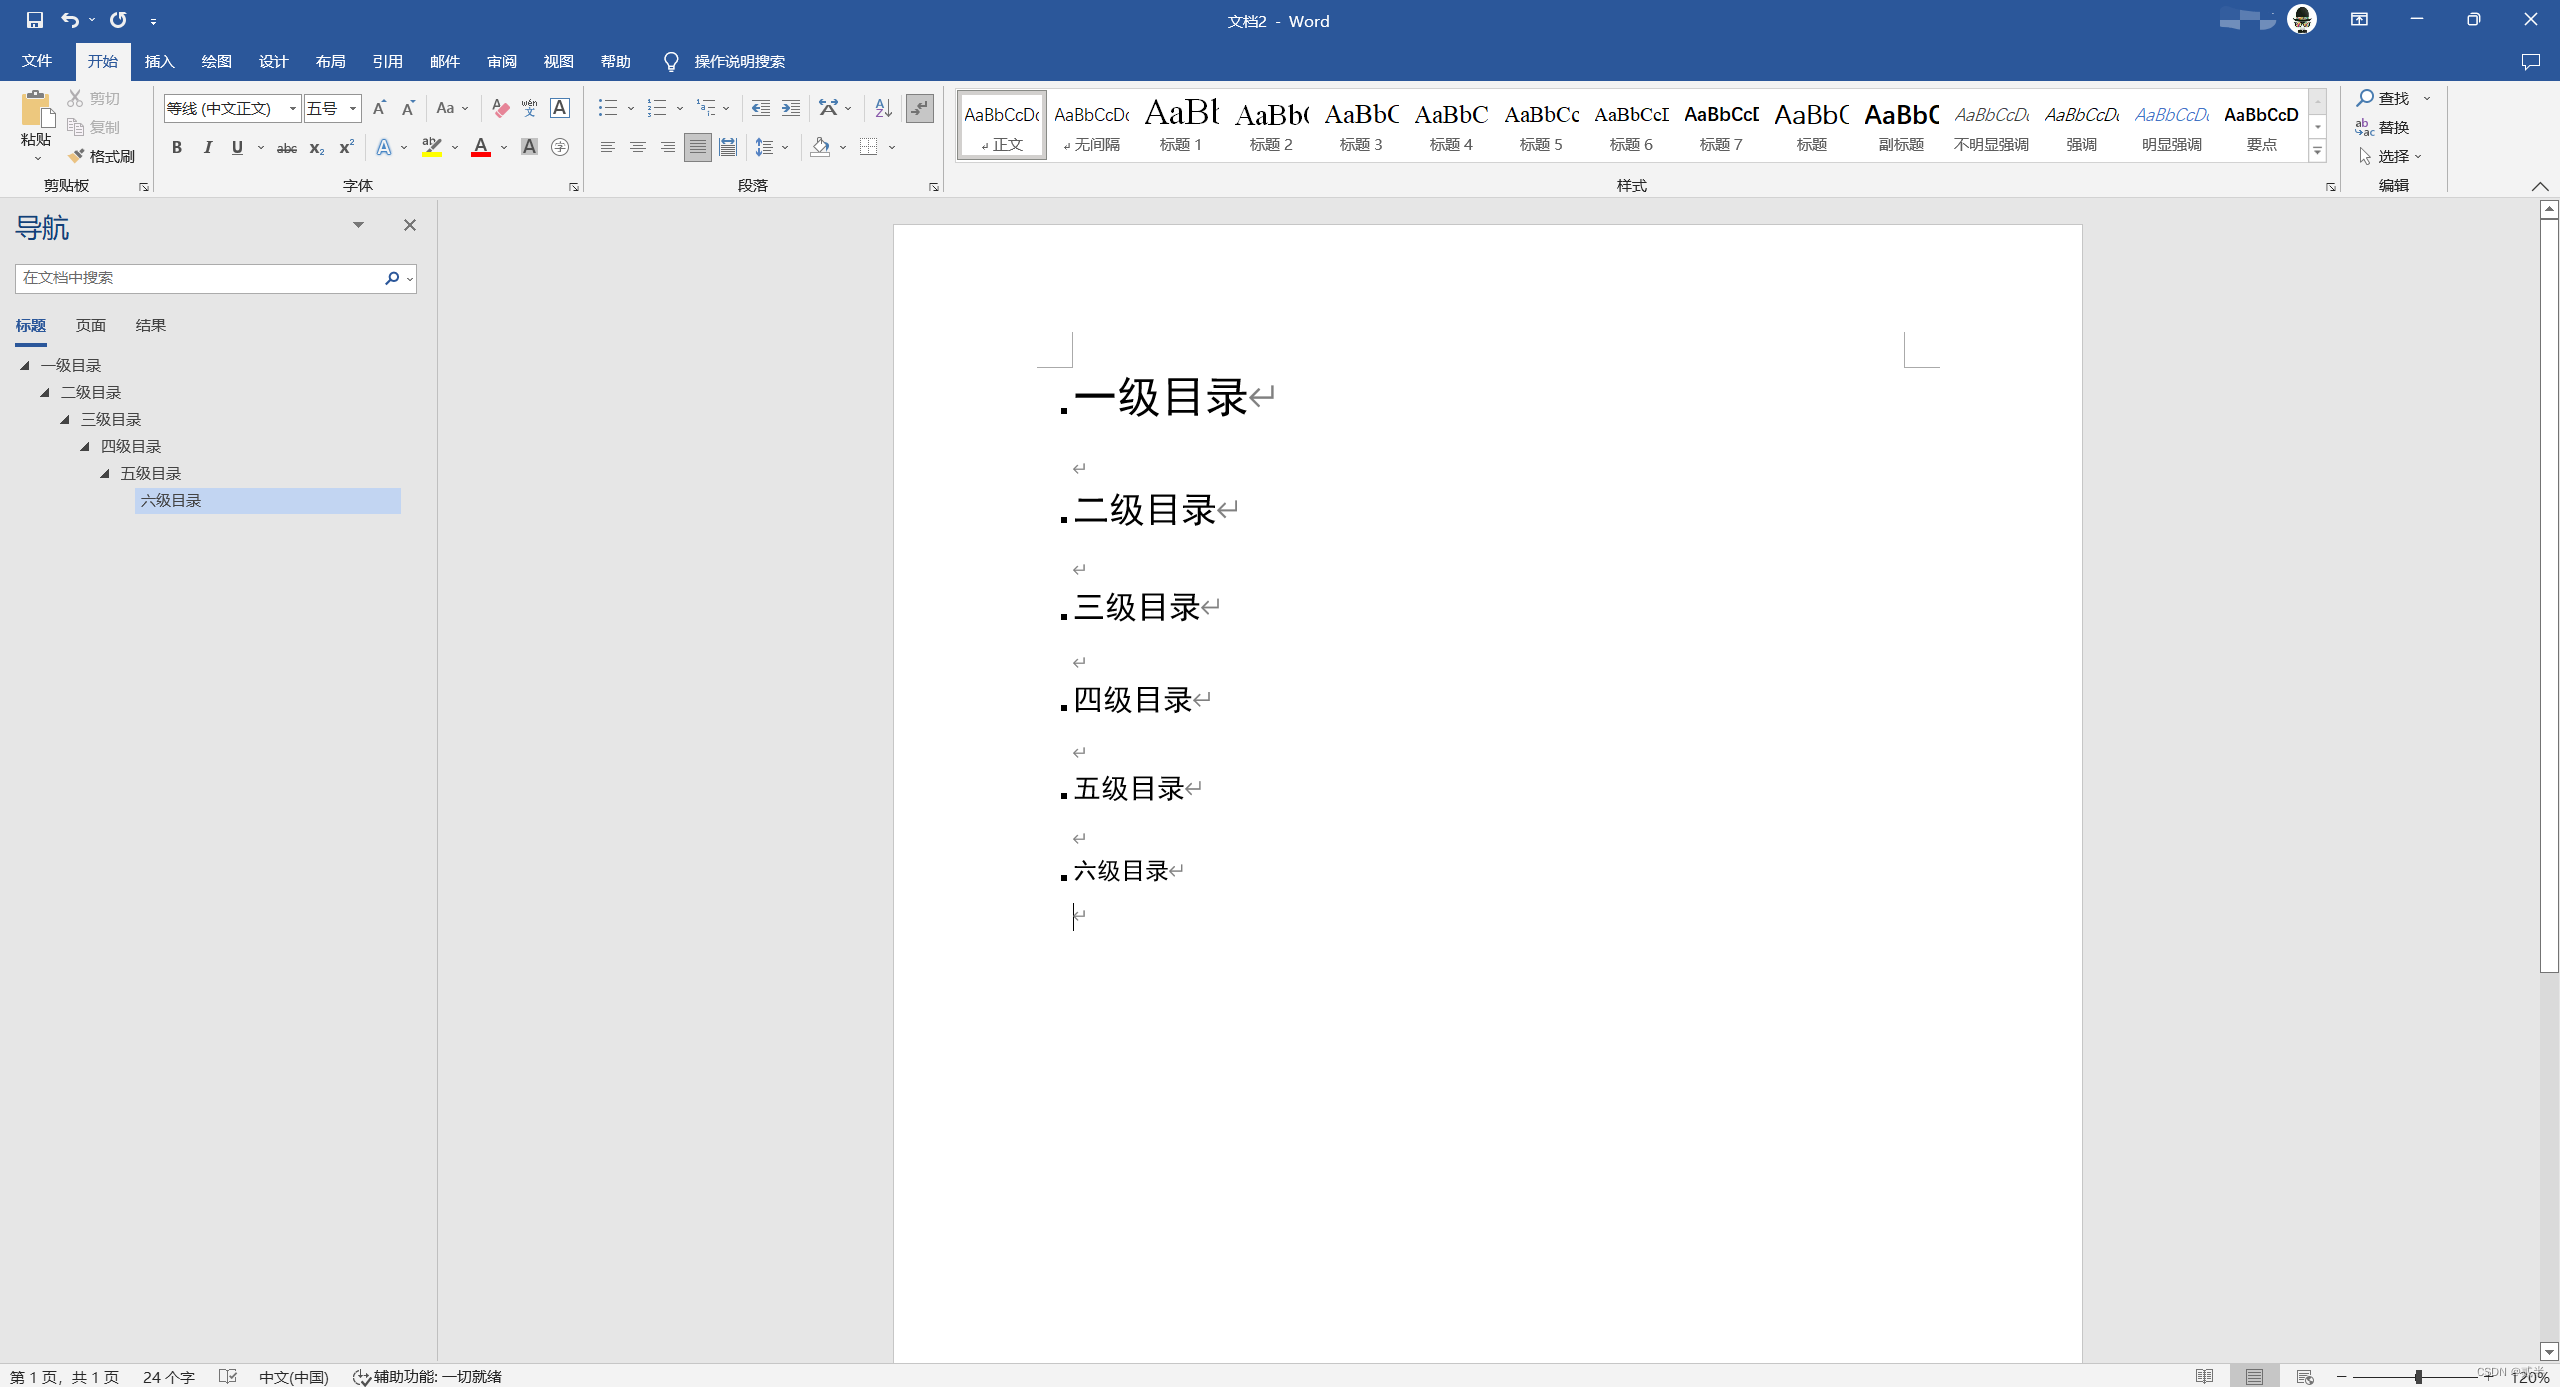Expand the styles gallery more arrow
This screenshot has height=1387, width=2560.
tap(2317, 151)
